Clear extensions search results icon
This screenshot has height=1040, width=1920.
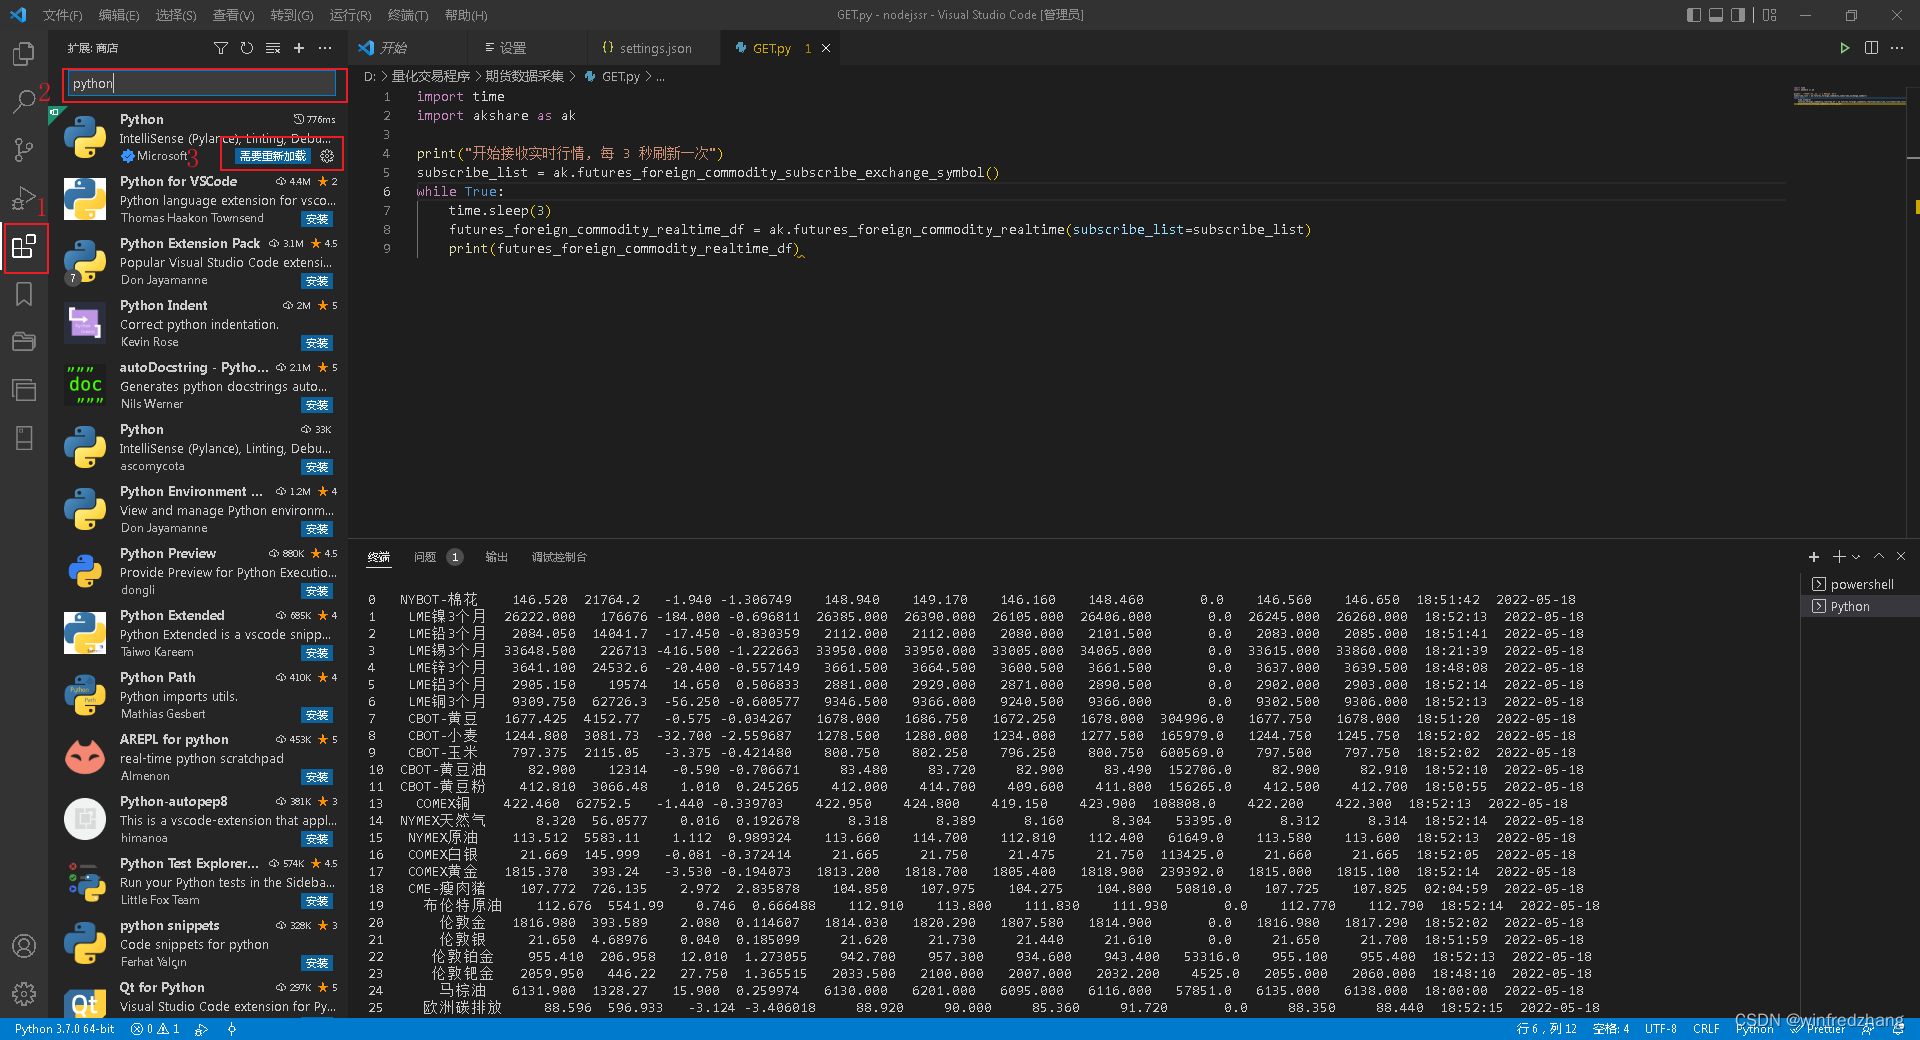273,48
